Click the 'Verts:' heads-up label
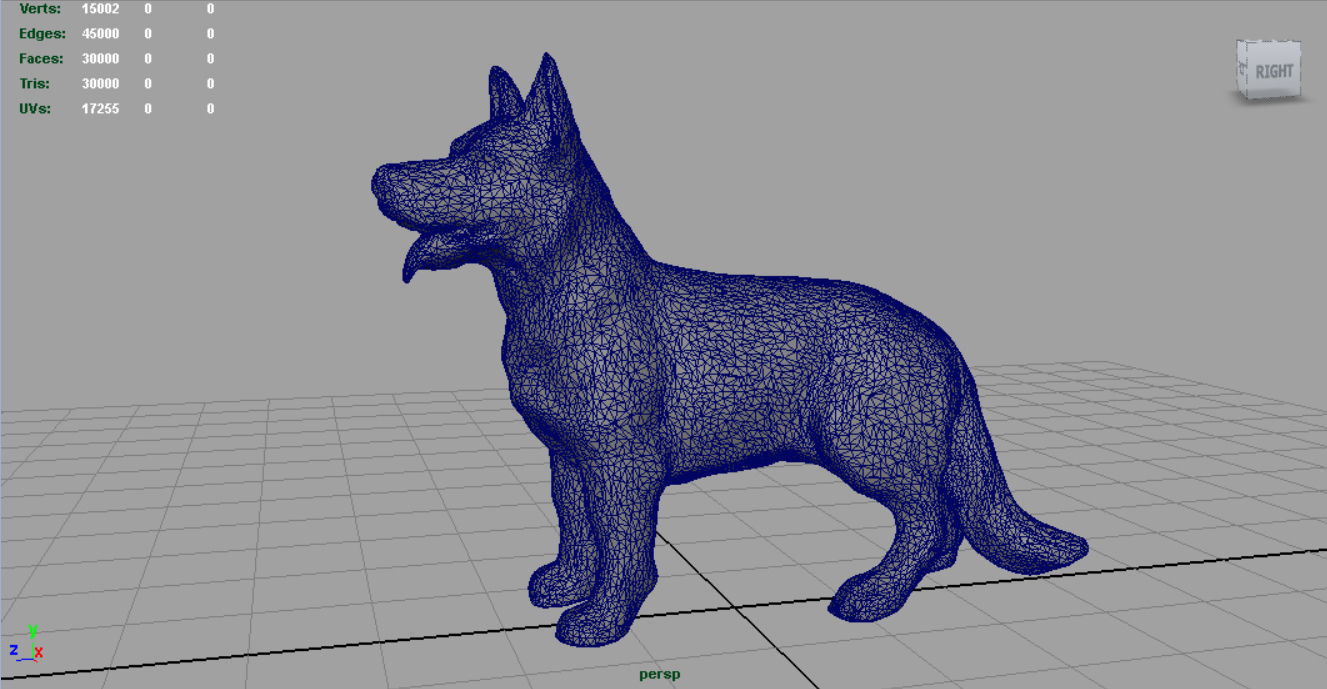The height and width of the screenshot is (689, 1327). tap(40, 9)
